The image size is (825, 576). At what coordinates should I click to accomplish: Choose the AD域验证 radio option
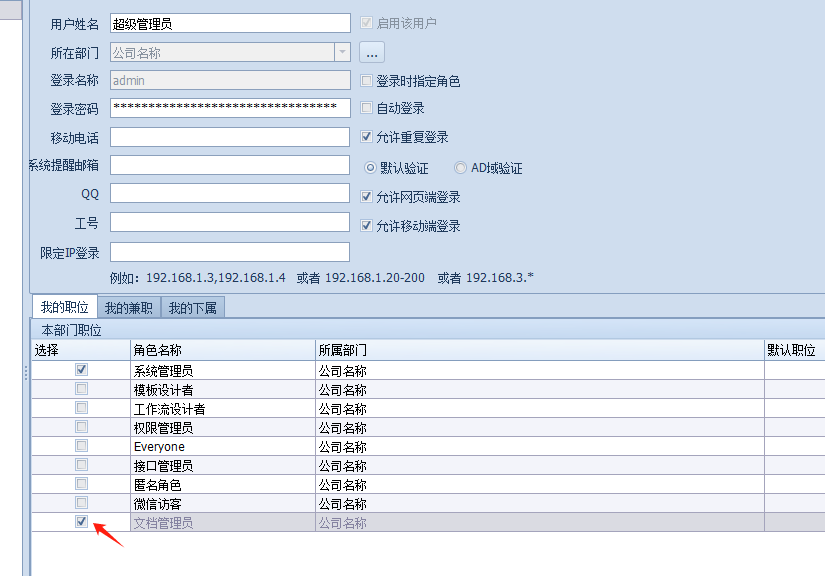[461, 168]
